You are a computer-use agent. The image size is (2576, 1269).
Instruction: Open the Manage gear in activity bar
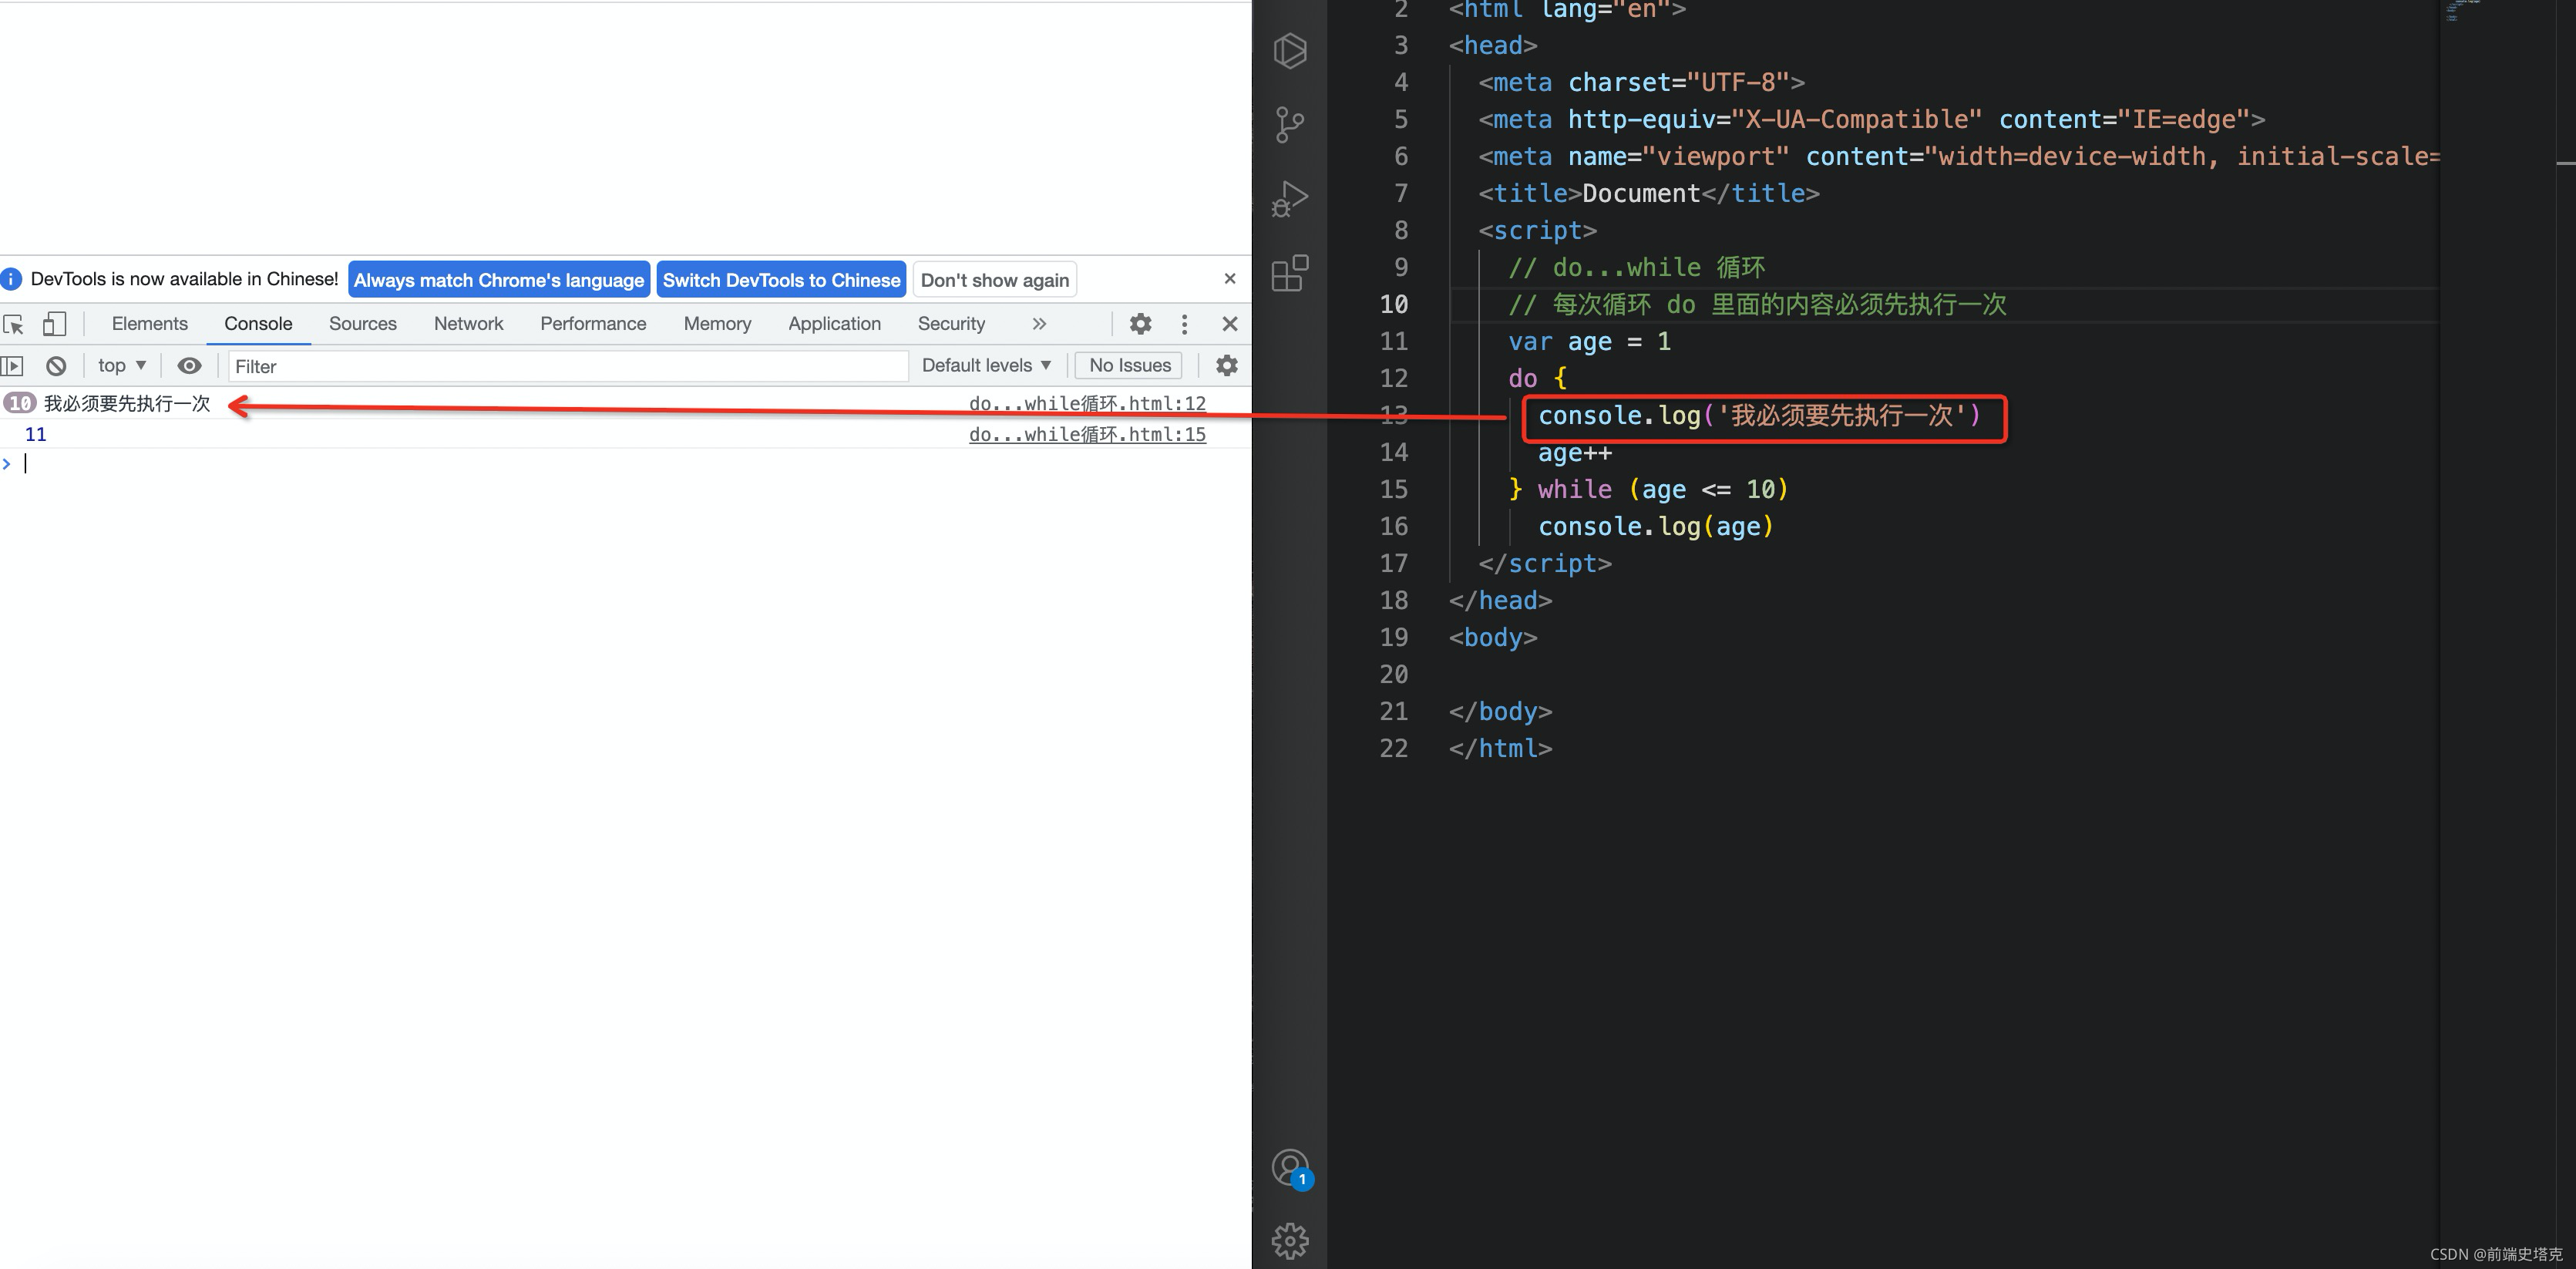click(x=1290, y=1240)
